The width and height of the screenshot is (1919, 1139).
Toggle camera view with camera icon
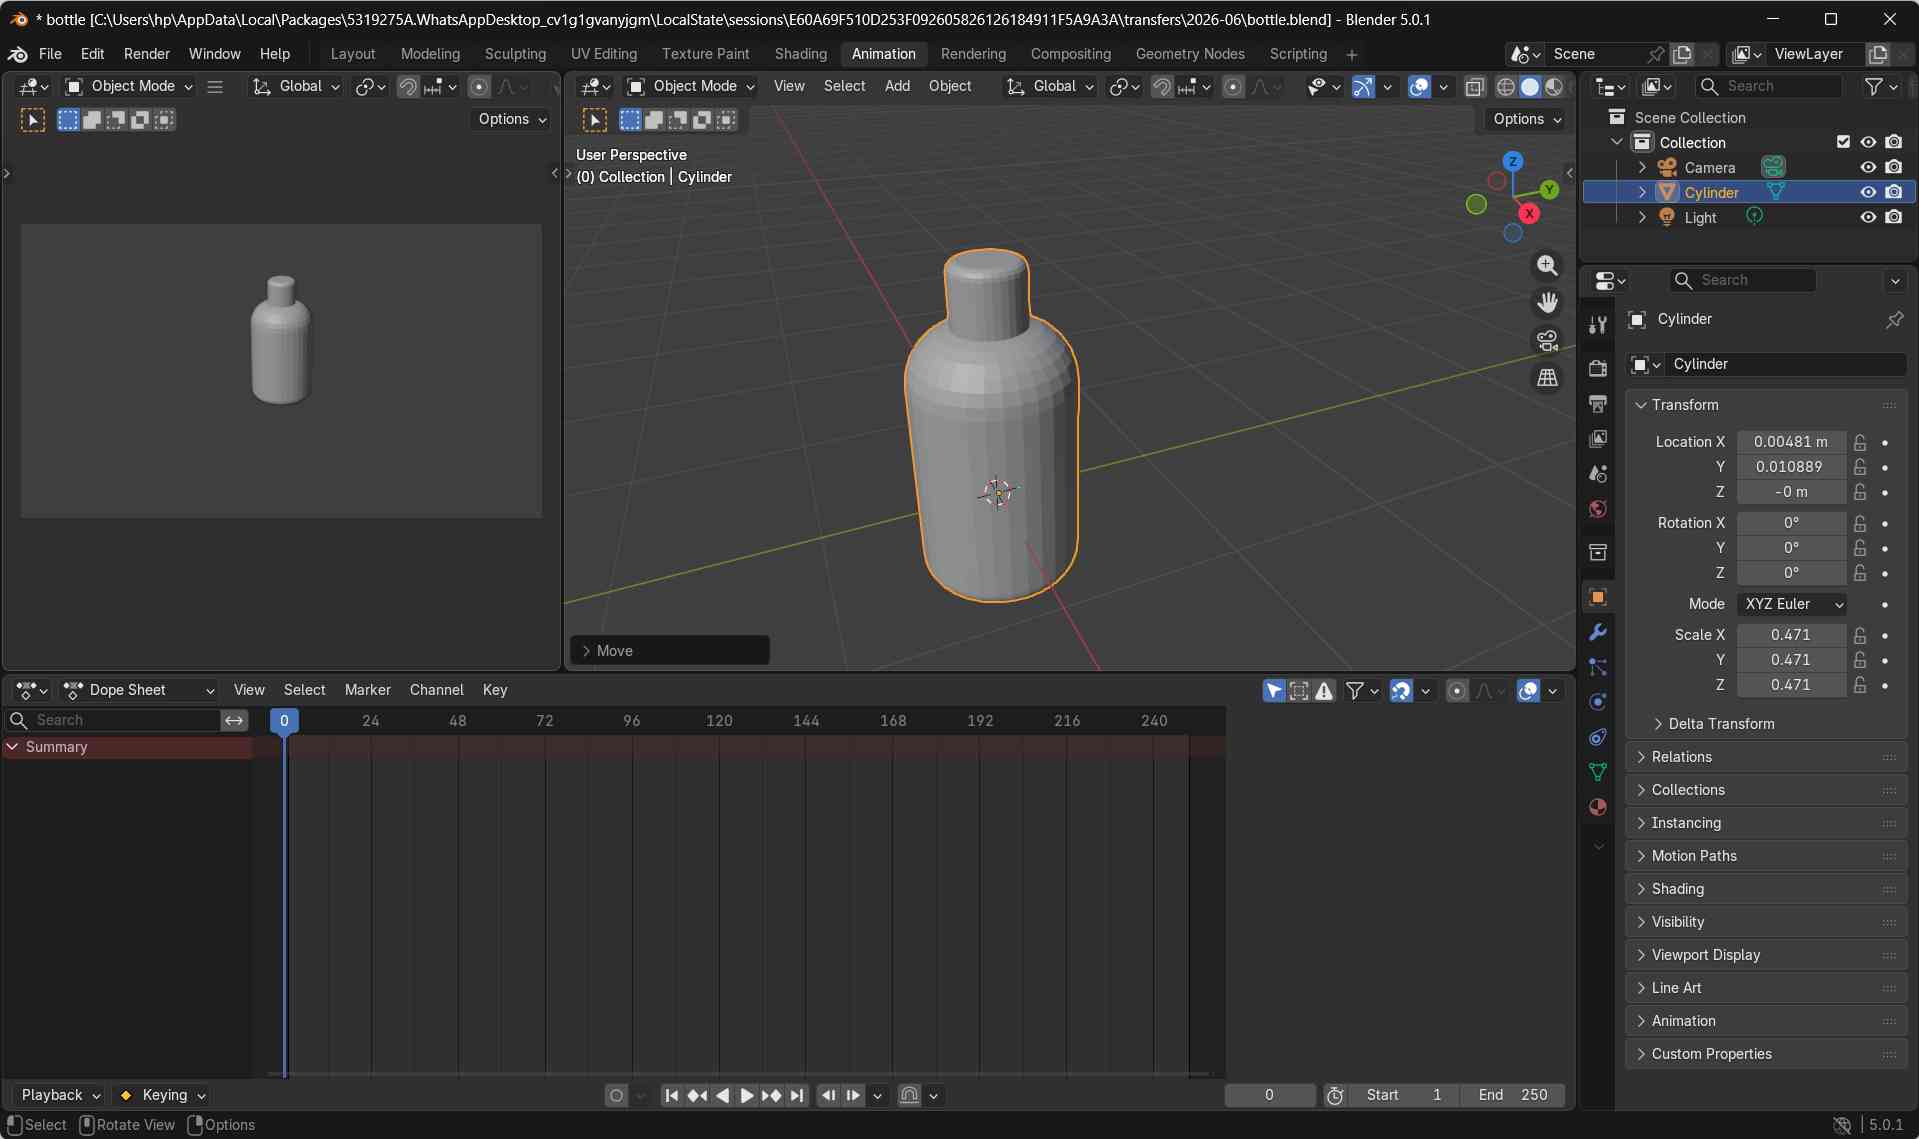(1547, 340)
